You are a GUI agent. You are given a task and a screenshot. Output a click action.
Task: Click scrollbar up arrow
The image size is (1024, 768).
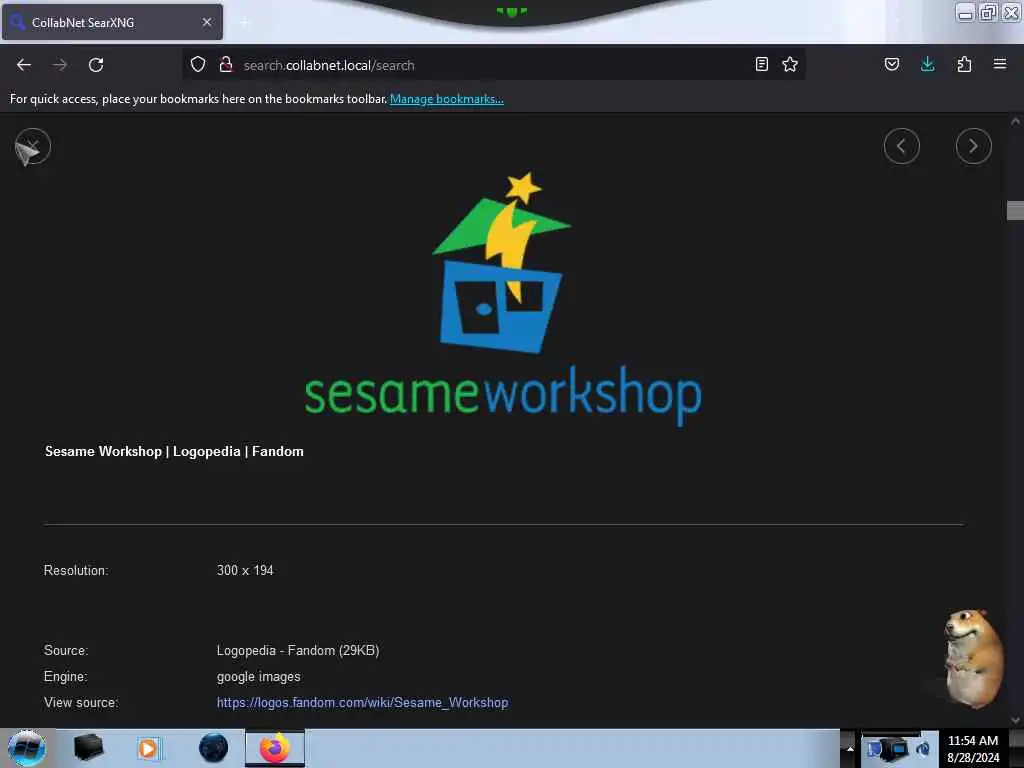tap(1015, 121)
